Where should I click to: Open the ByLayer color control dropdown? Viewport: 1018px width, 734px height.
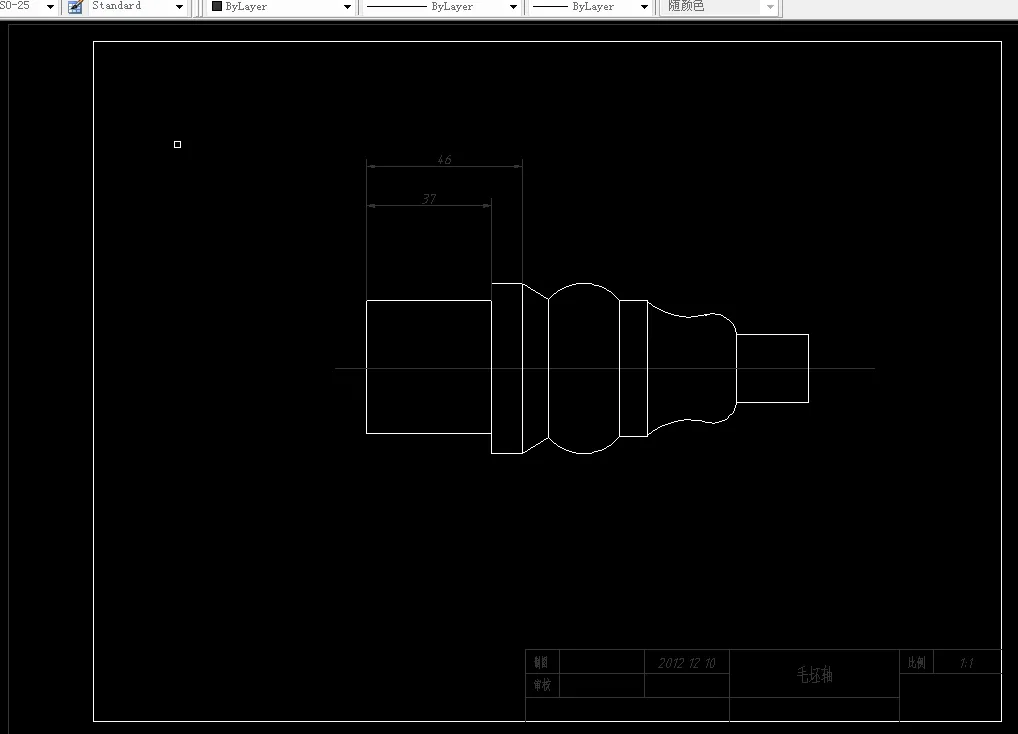pos(347,6)
